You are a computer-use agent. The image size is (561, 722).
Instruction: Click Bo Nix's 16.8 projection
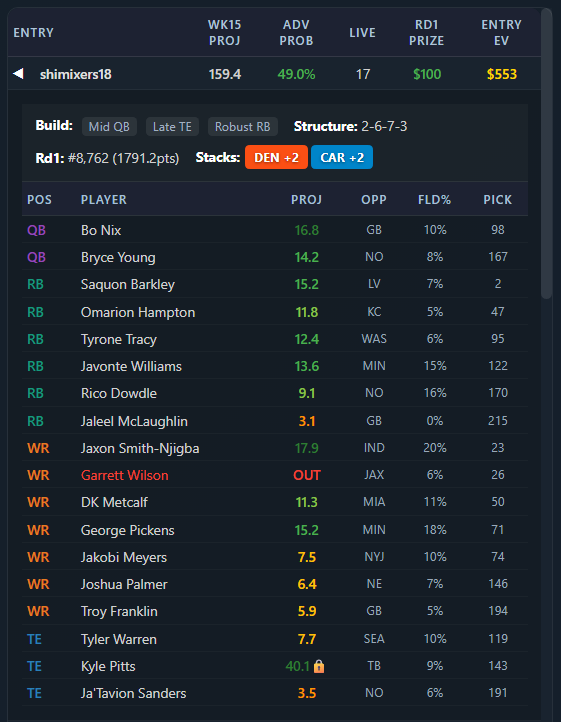point(307,230)
